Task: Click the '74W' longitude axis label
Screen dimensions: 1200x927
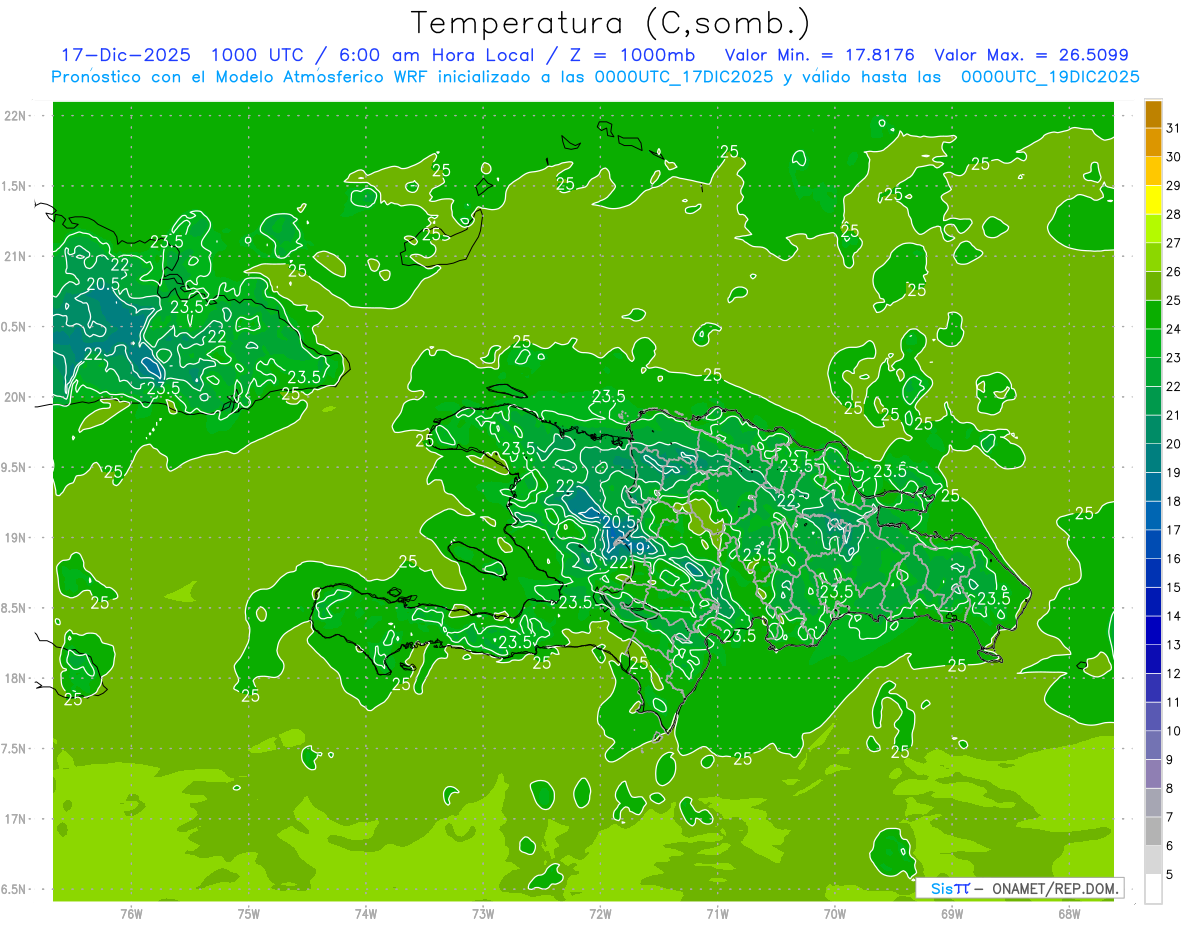Action: 366,914
